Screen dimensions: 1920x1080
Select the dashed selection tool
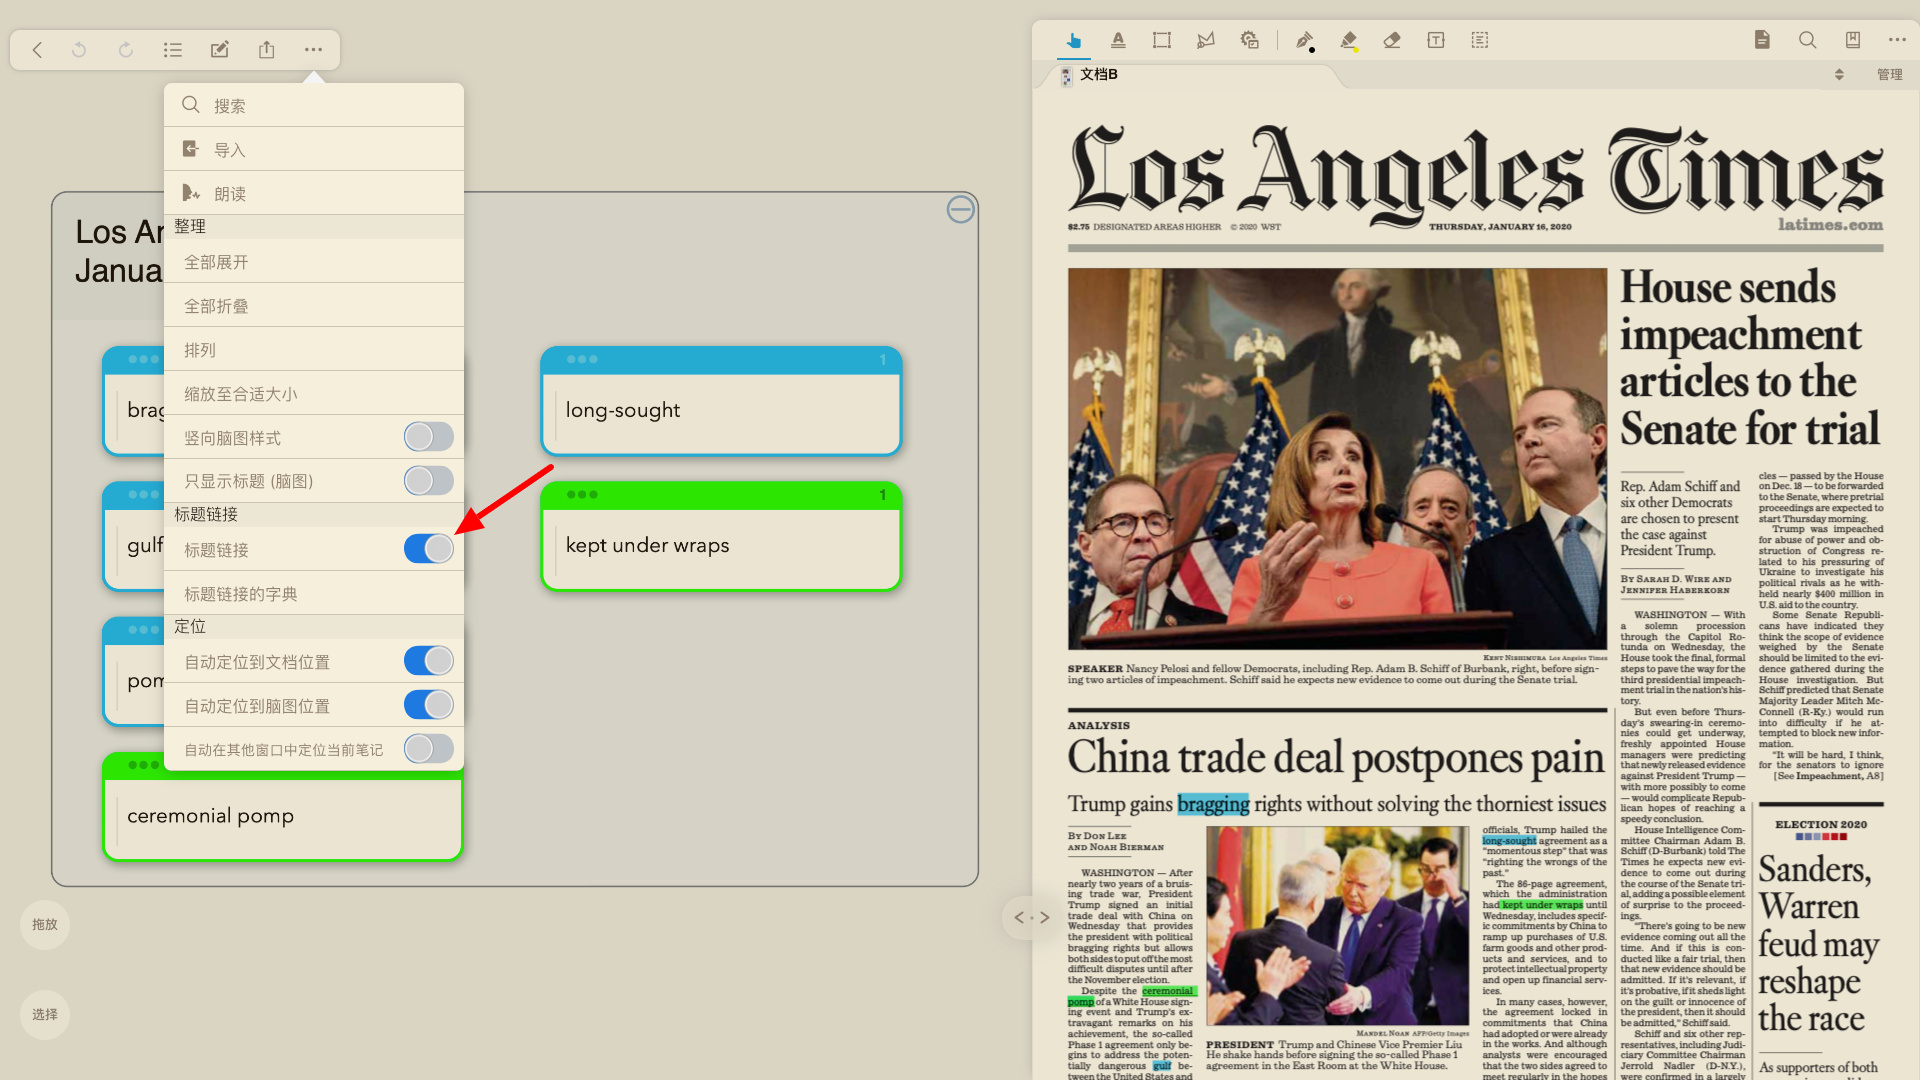[1480, 40]
